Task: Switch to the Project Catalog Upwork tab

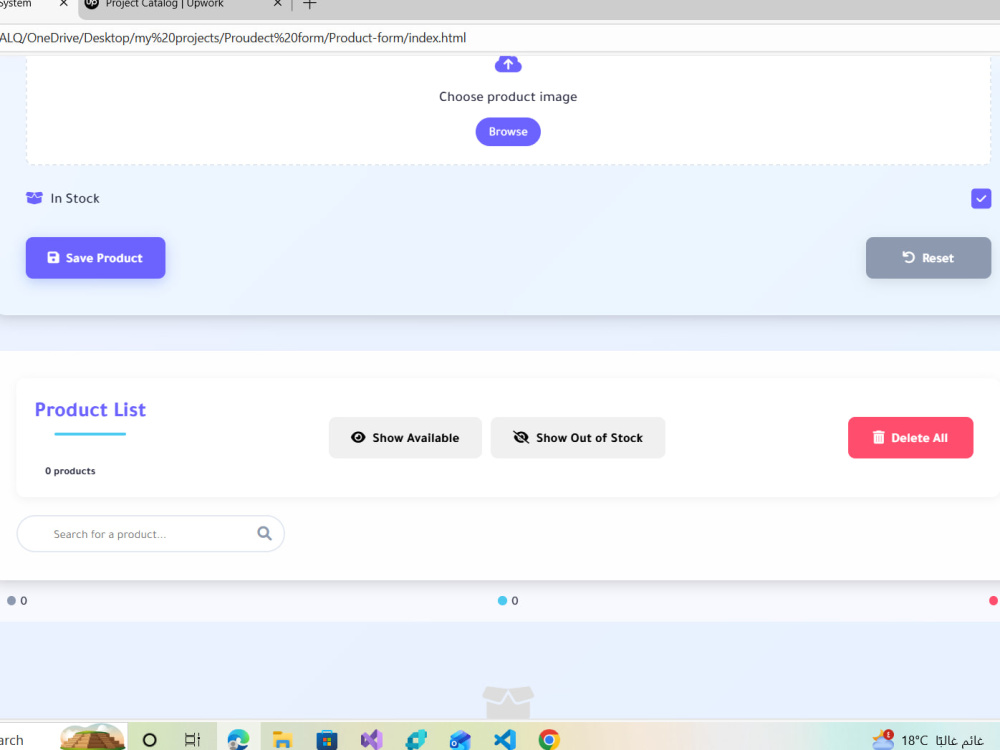Action: (165, 4)
